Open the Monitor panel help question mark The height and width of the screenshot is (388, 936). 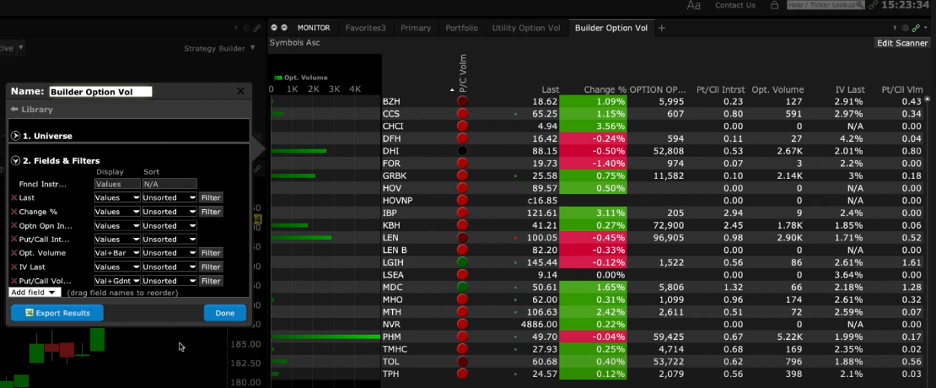[x=894, y=28]
